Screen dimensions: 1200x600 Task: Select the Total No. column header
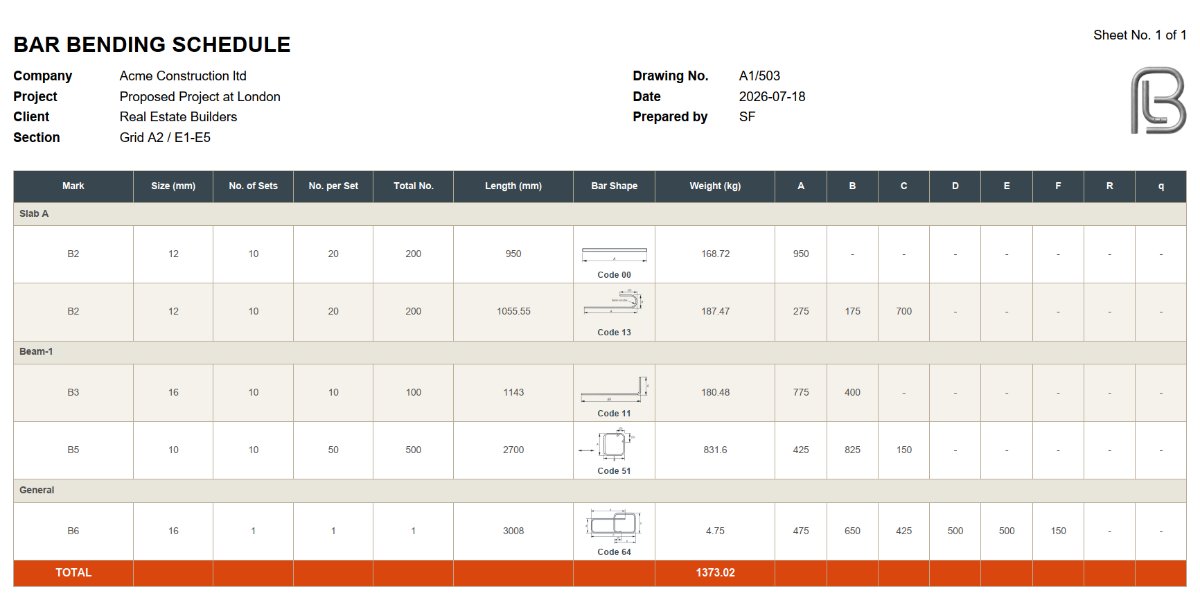tap(413, 186)
